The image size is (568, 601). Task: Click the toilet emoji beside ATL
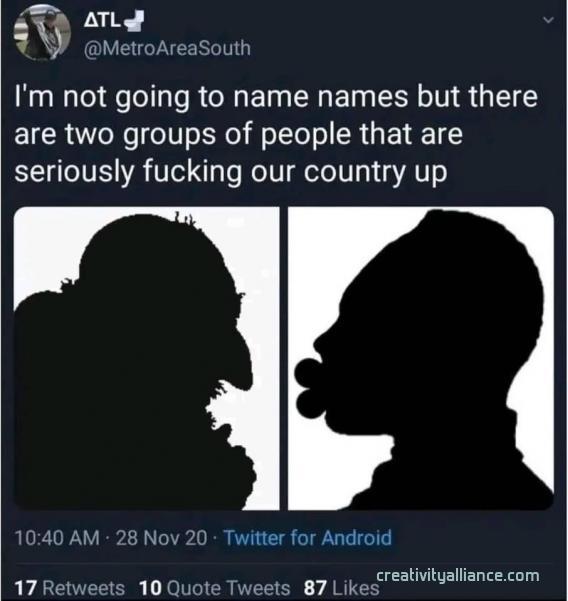(x=133, y=21)
